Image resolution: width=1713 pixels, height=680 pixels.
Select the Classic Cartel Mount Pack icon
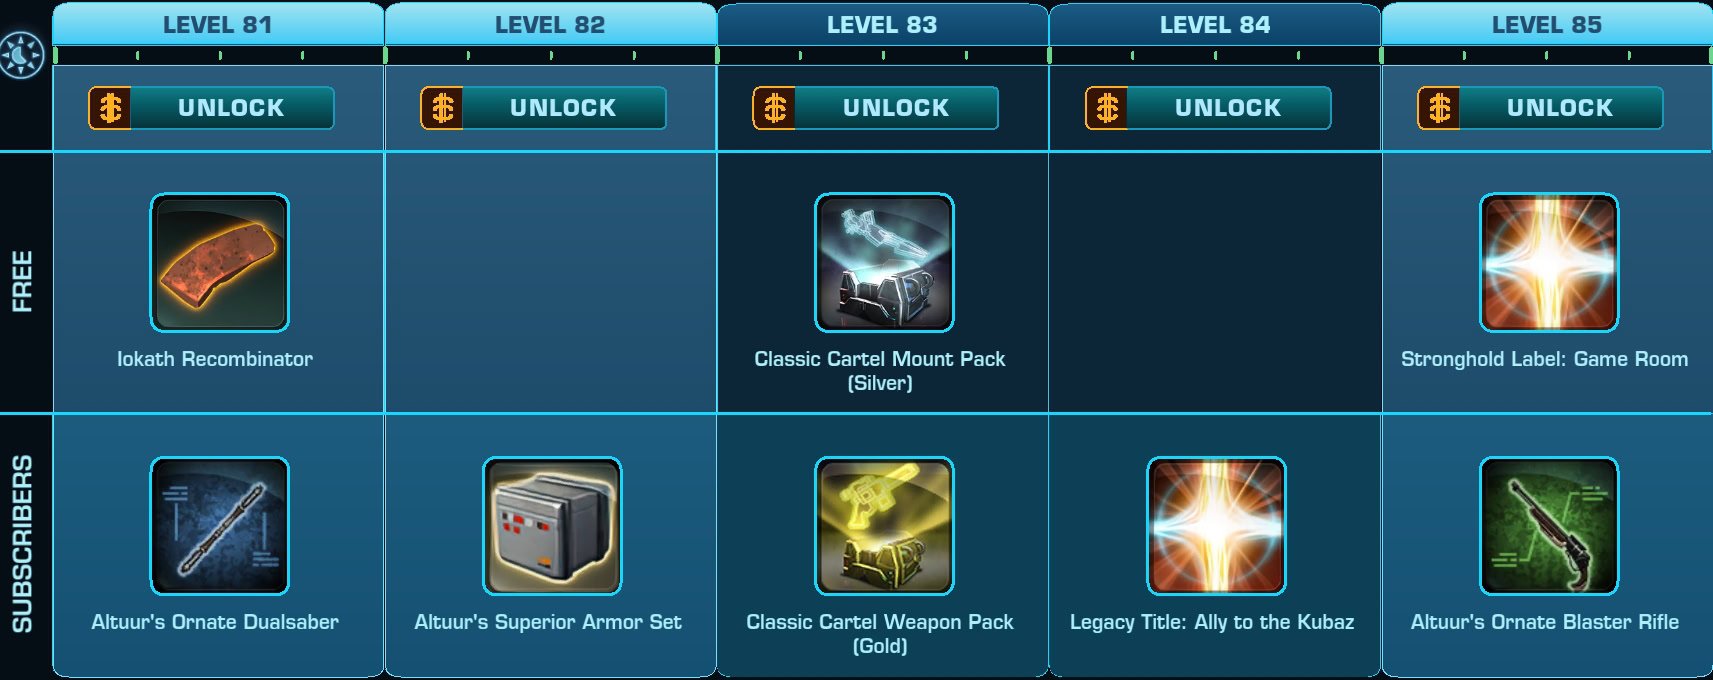point(884,263)
